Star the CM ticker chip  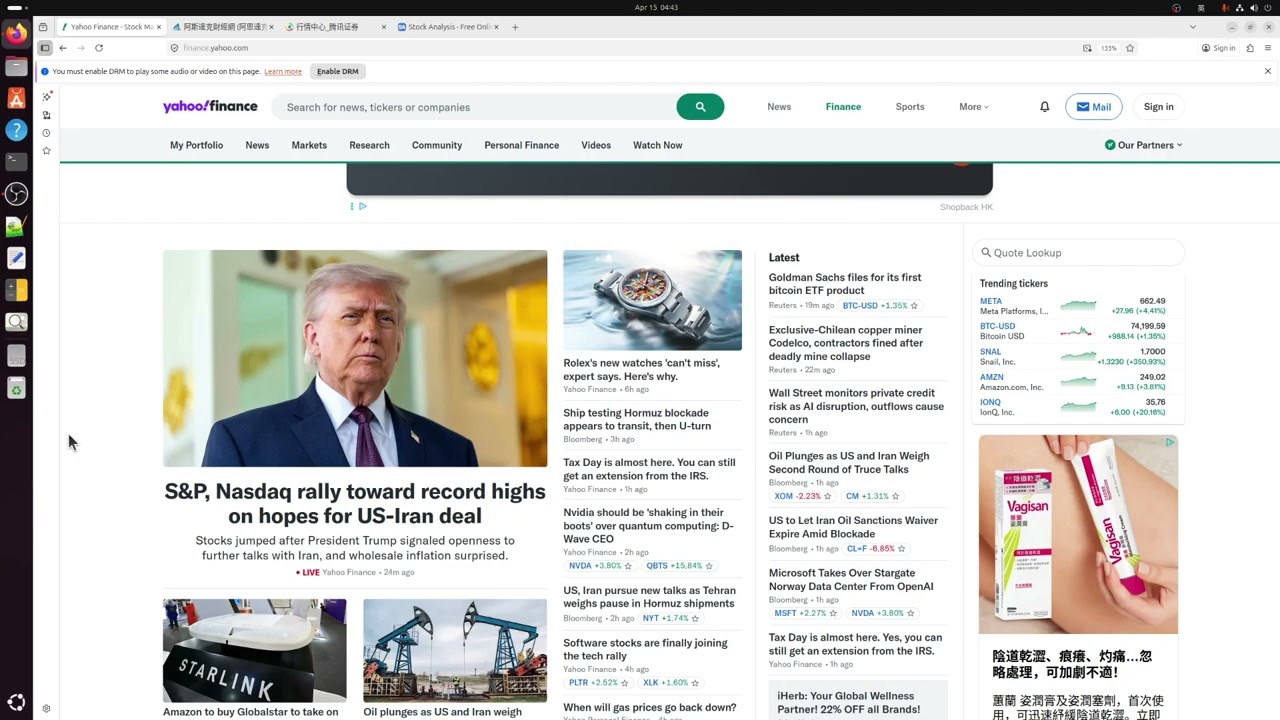pos(895,496)
